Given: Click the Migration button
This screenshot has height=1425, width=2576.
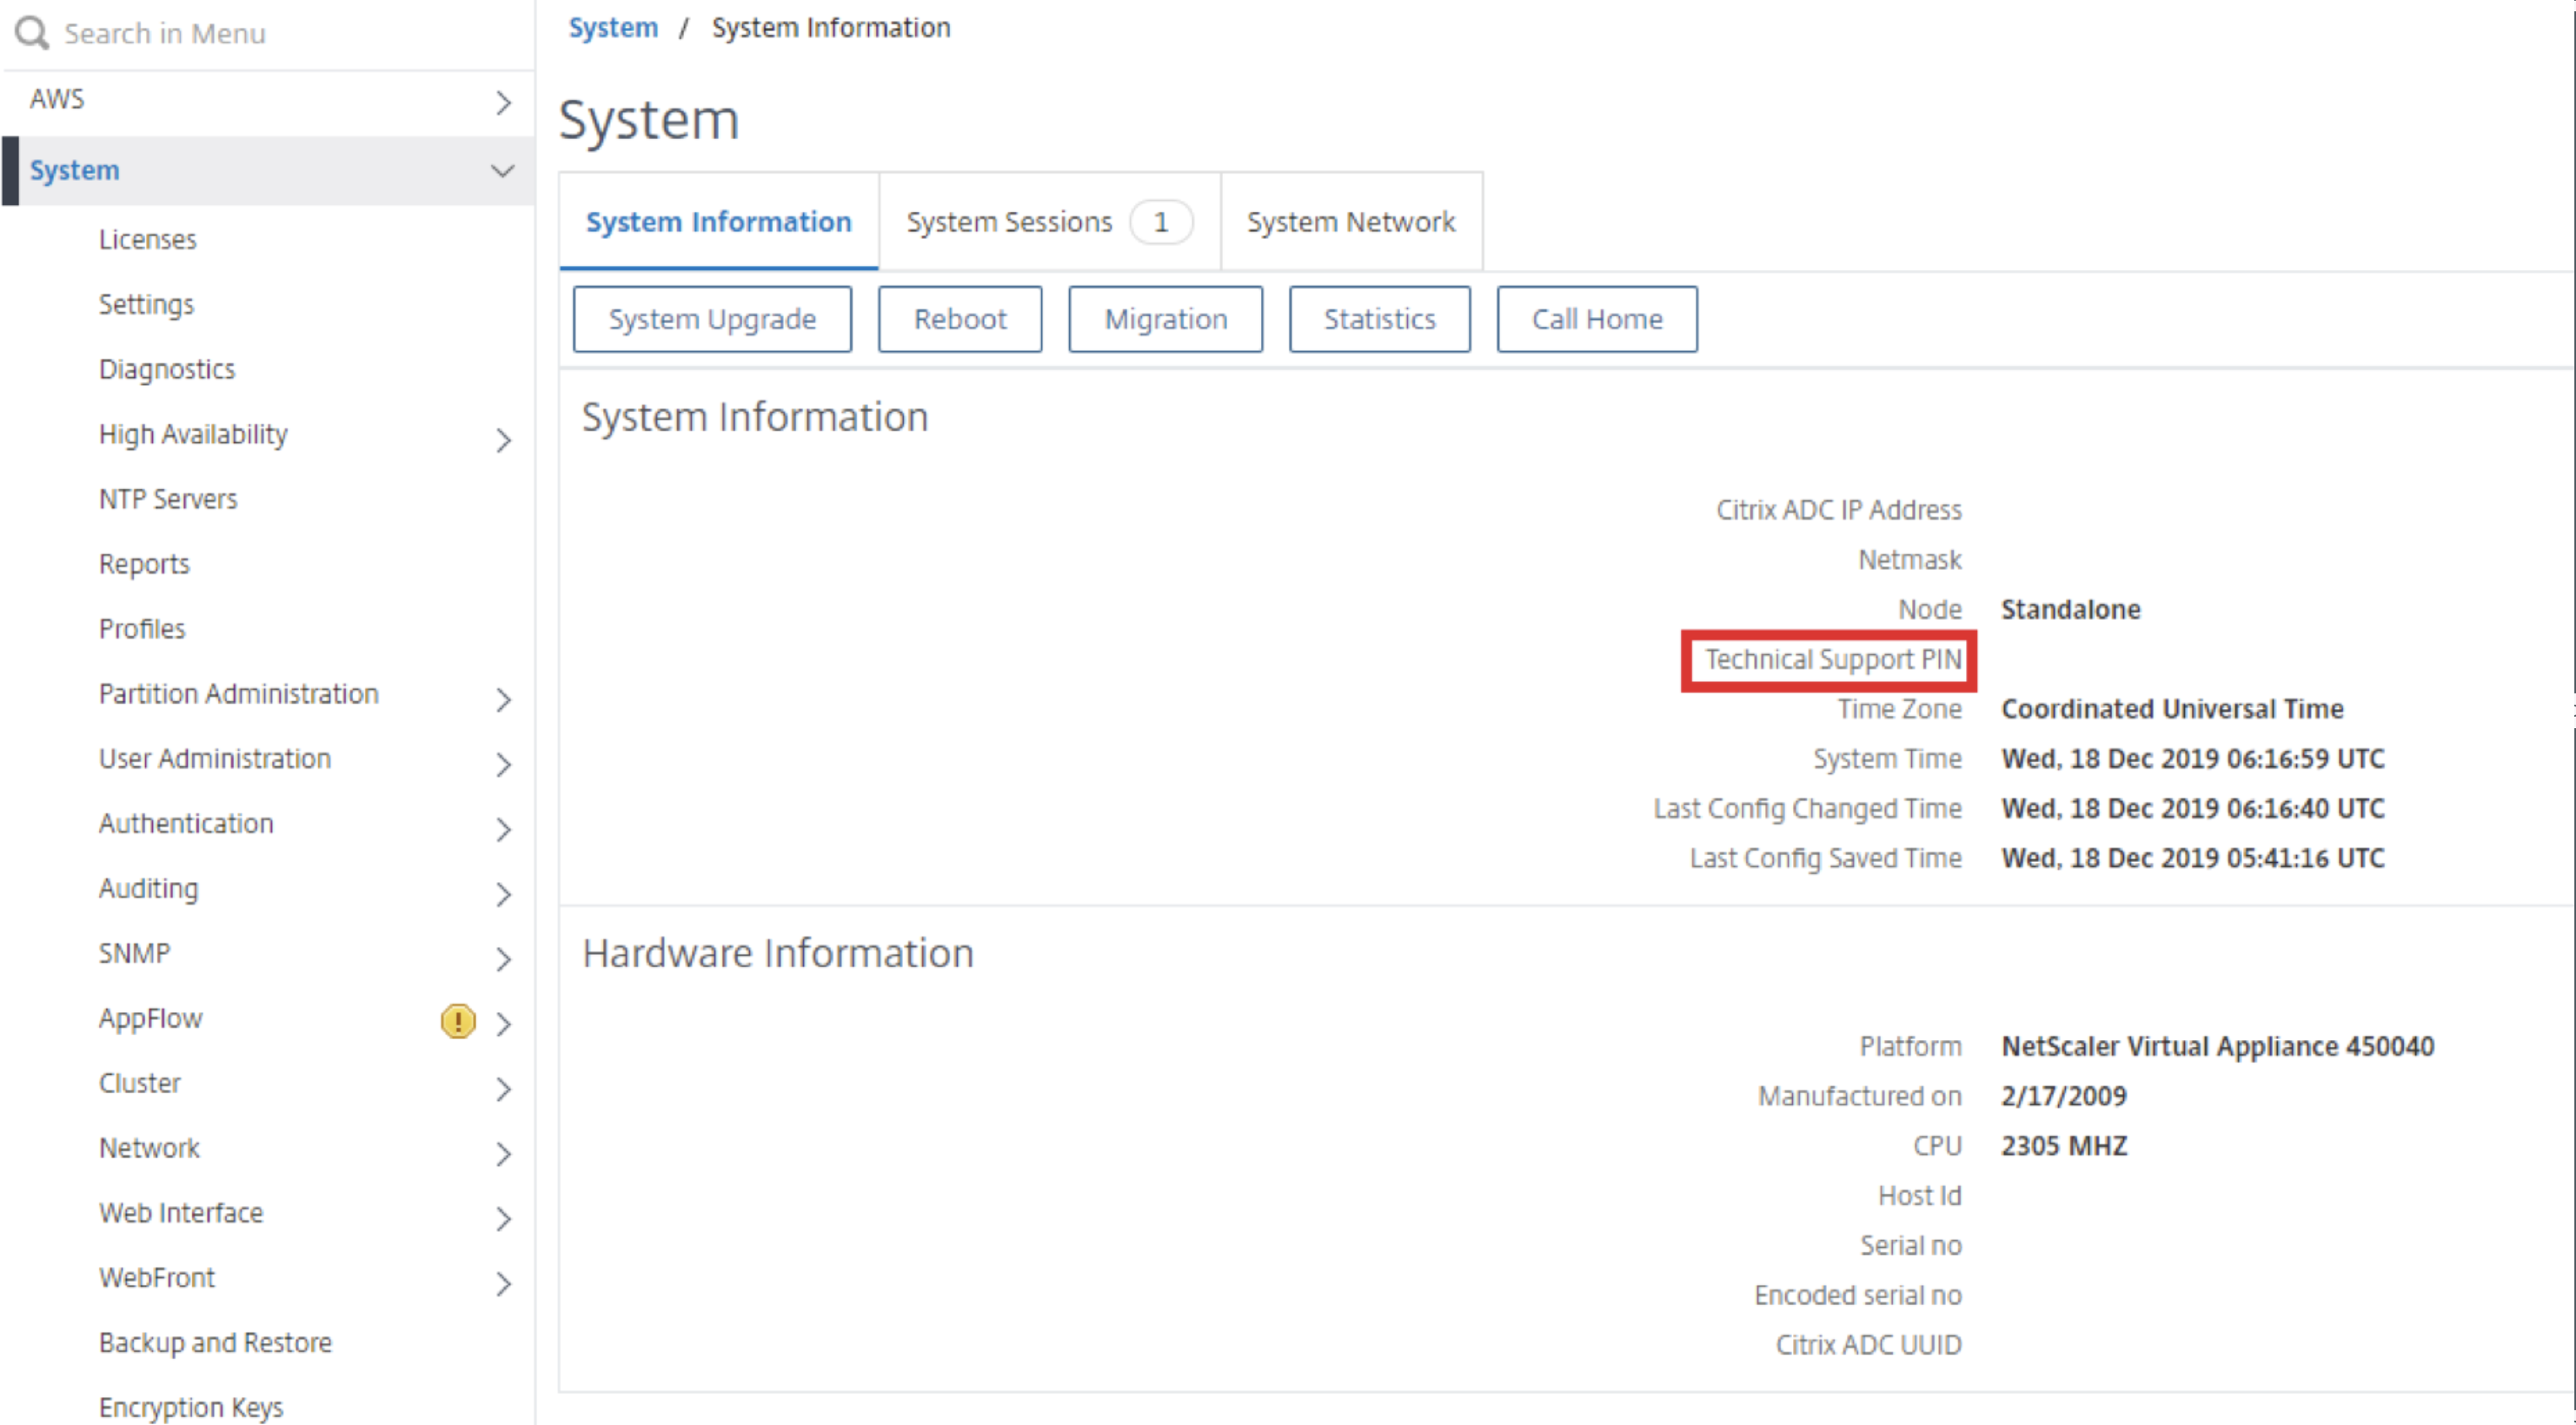Looking at the screenshot, I should (x=1164, y=318).
